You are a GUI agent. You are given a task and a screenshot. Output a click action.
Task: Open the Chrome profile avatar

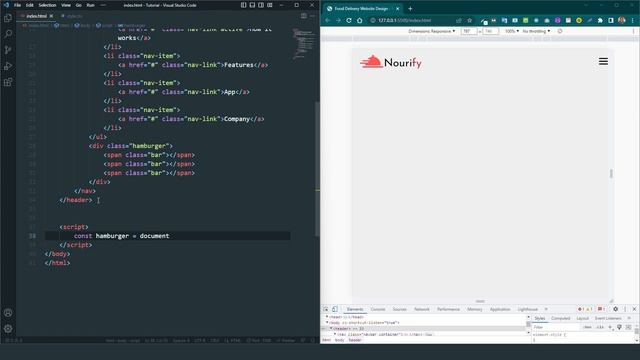pos(622,20)
